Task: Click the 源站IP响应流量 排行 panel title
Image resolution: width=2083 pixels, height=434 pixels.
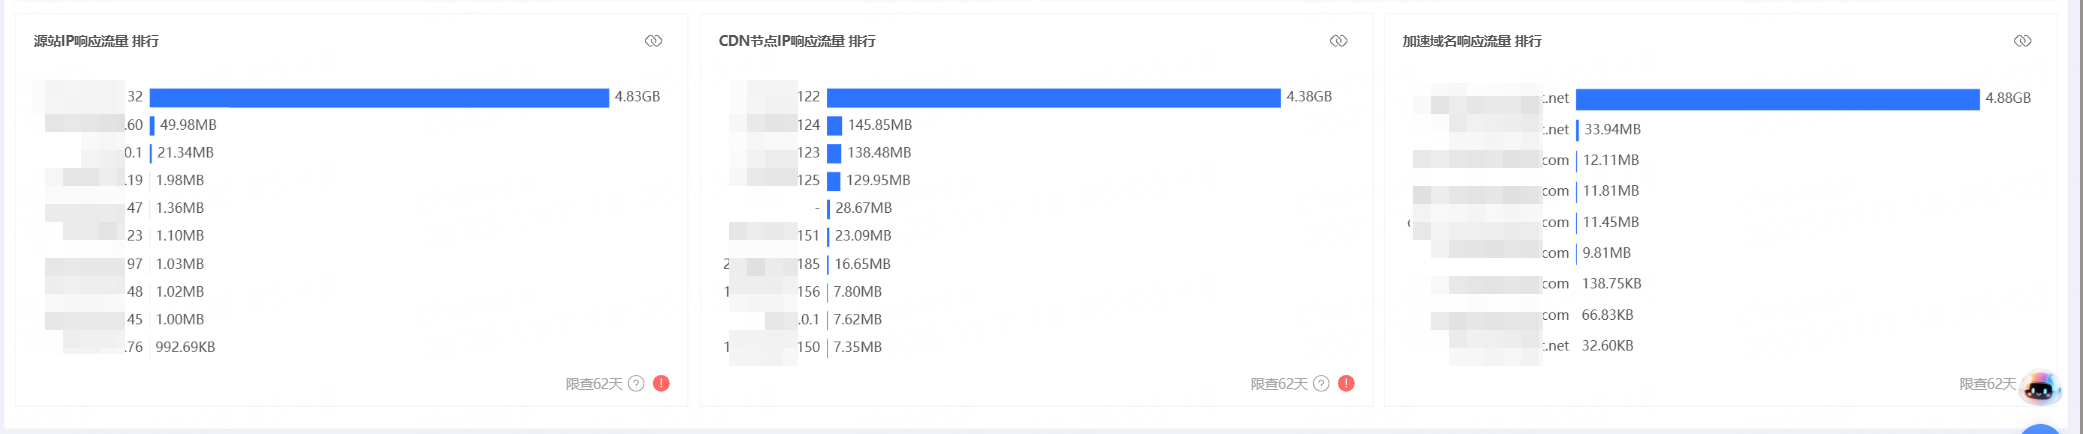Action: pyautogui.click(x=96, y=41)
